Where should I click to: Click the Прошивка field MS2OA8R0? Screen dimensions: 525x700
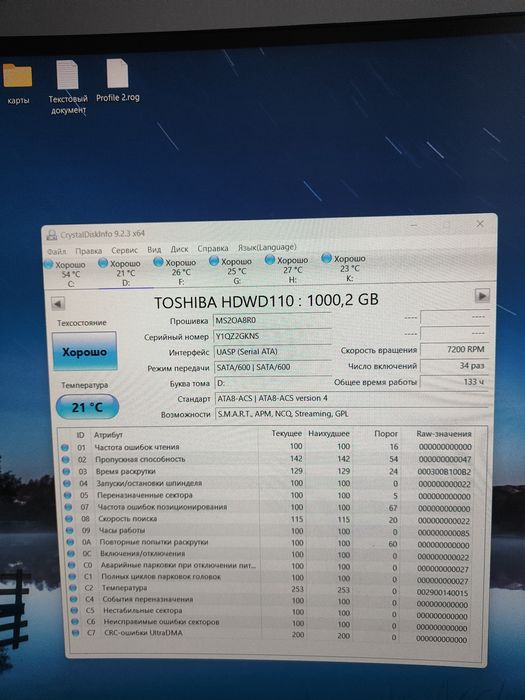click(x=272, y=321)
